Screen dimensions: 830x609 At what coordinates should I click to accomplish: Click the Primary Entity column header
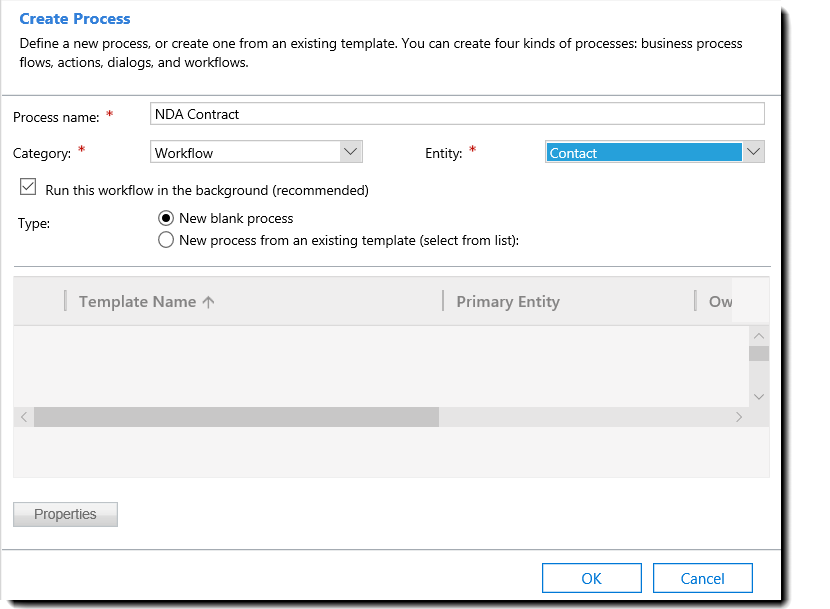[x=507, y=300]
